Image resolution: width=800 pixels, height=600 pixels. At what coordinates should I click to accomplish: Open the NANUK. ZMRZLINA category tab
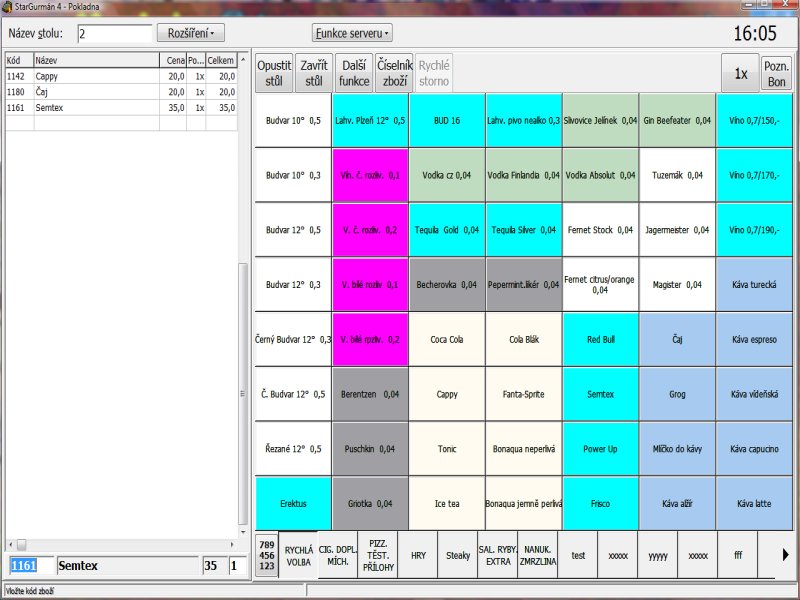[538, 555]
